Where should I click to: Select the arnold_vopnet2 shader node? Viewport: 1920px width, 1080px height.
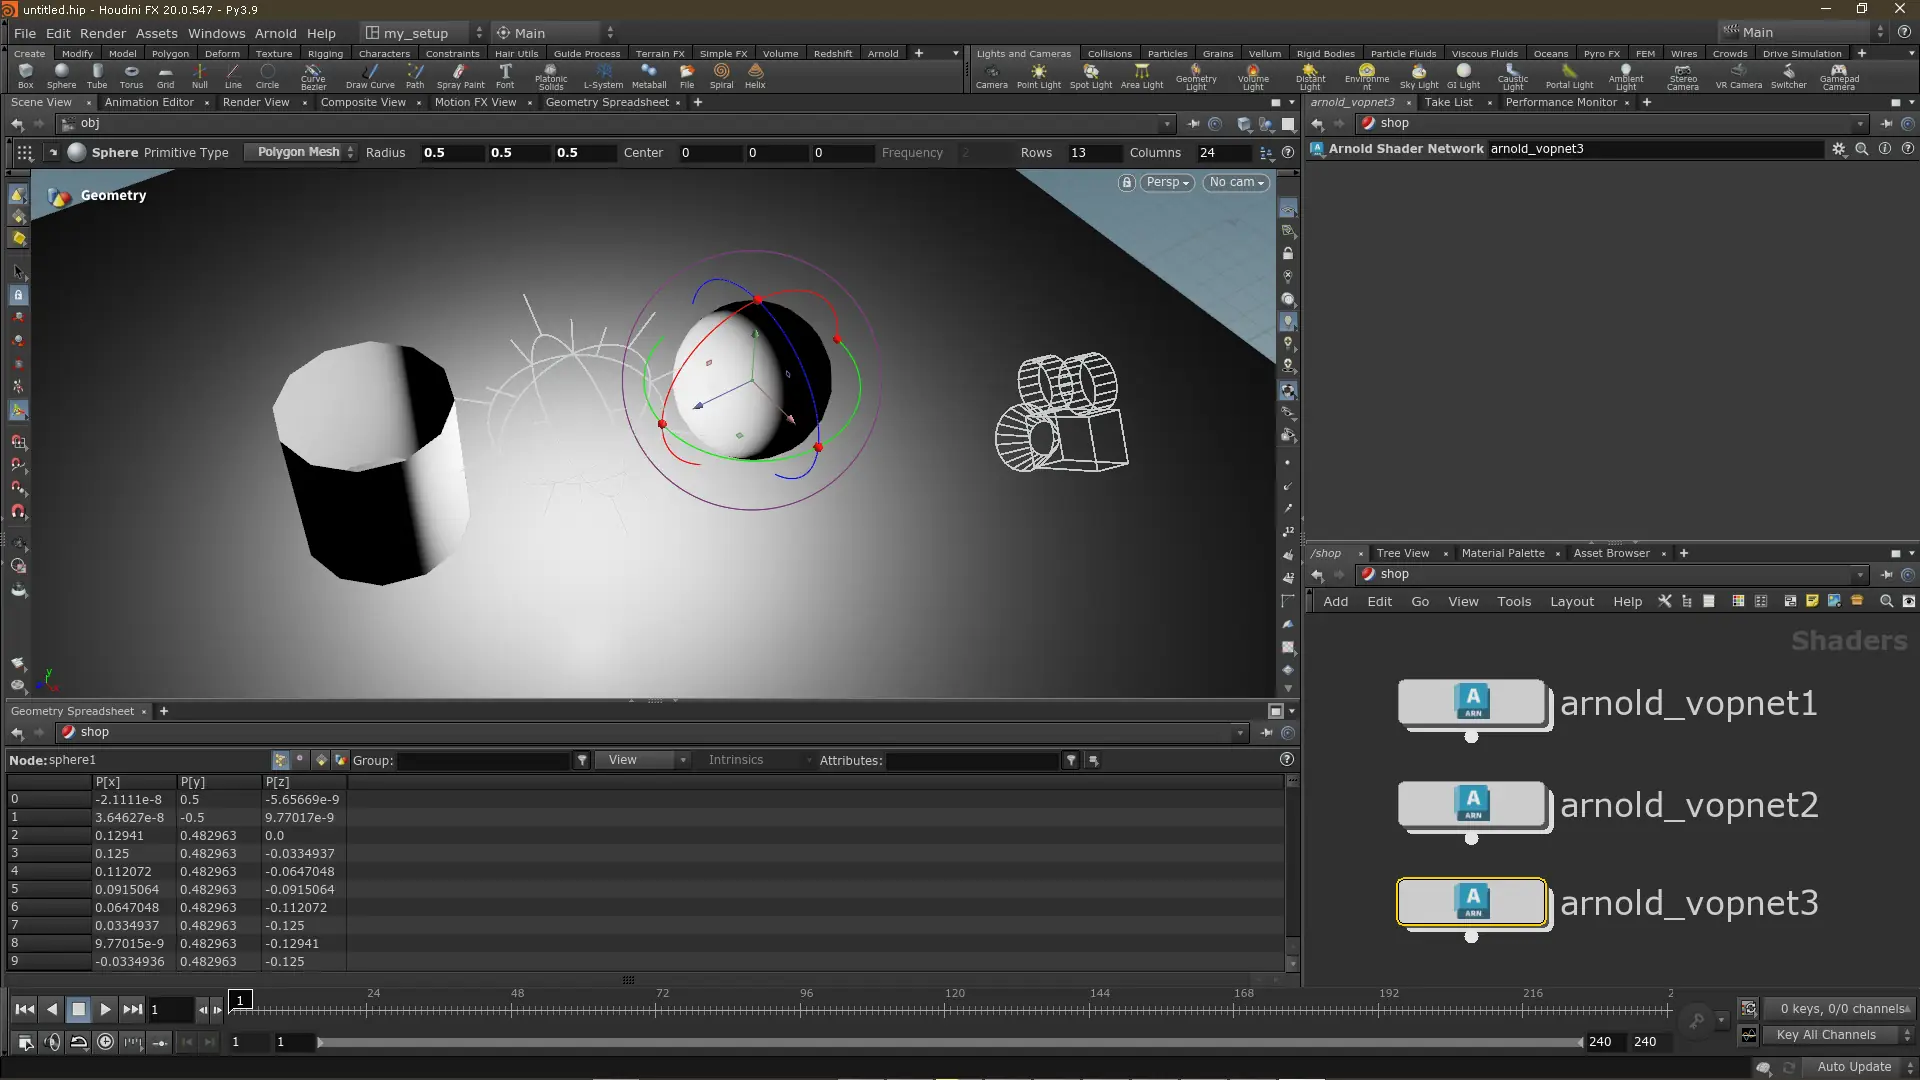1471,804
